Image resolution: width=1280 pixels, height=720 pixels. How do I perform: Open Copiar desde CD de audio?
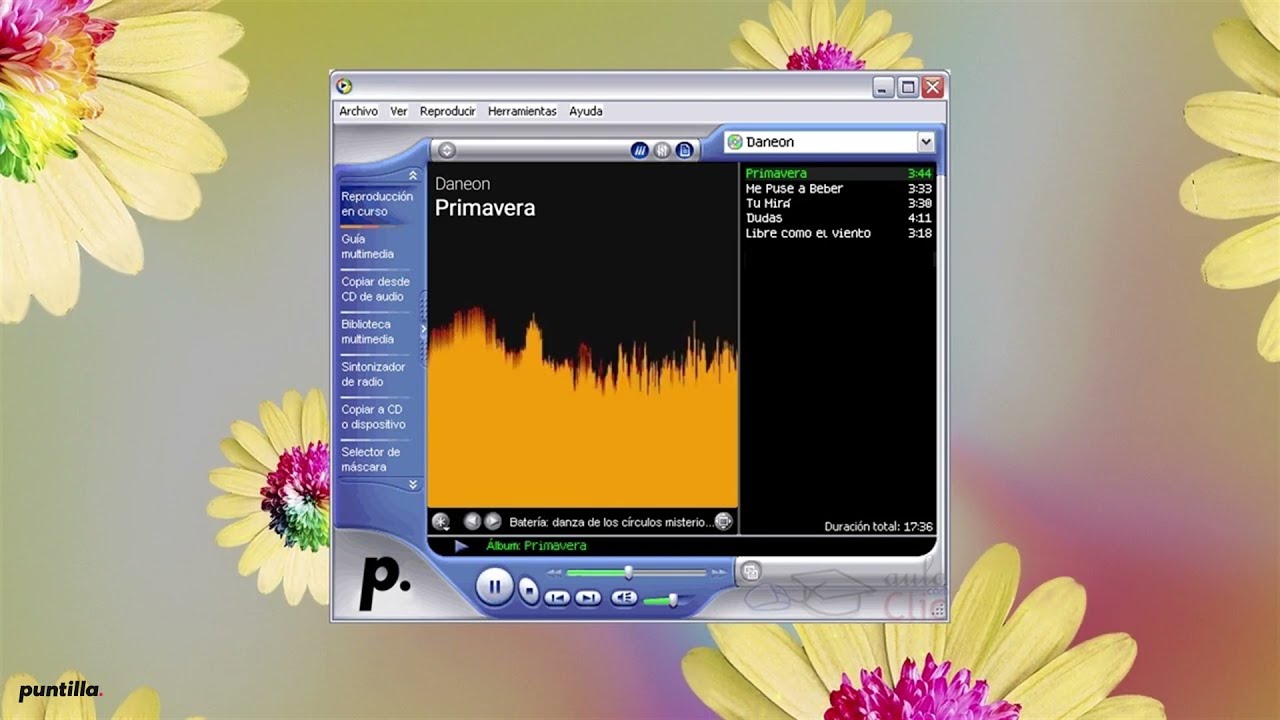click(375, 289)
